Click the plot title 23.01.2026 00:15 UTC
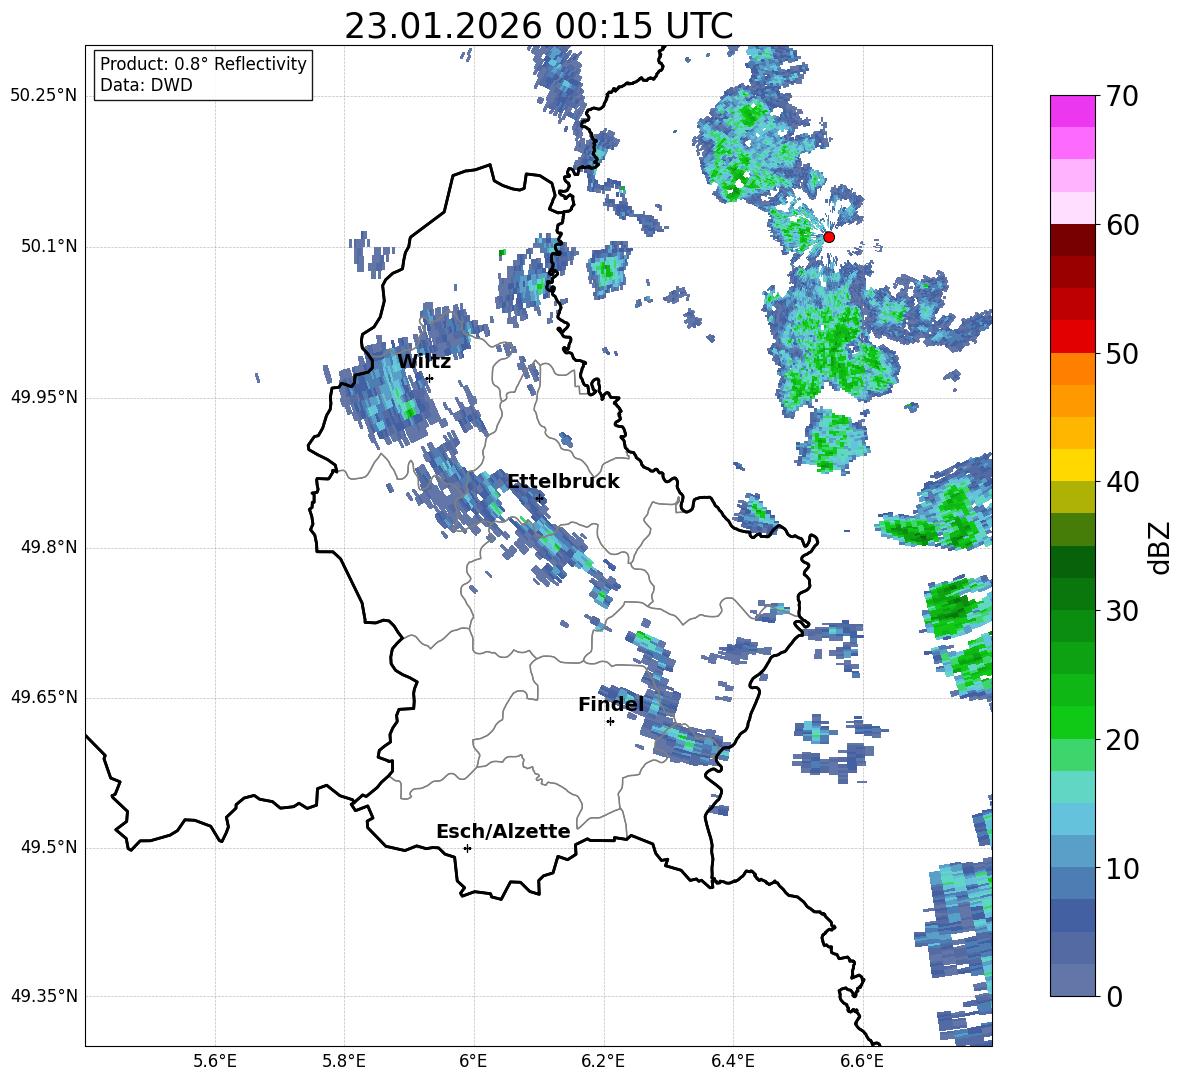 [538, 26]
